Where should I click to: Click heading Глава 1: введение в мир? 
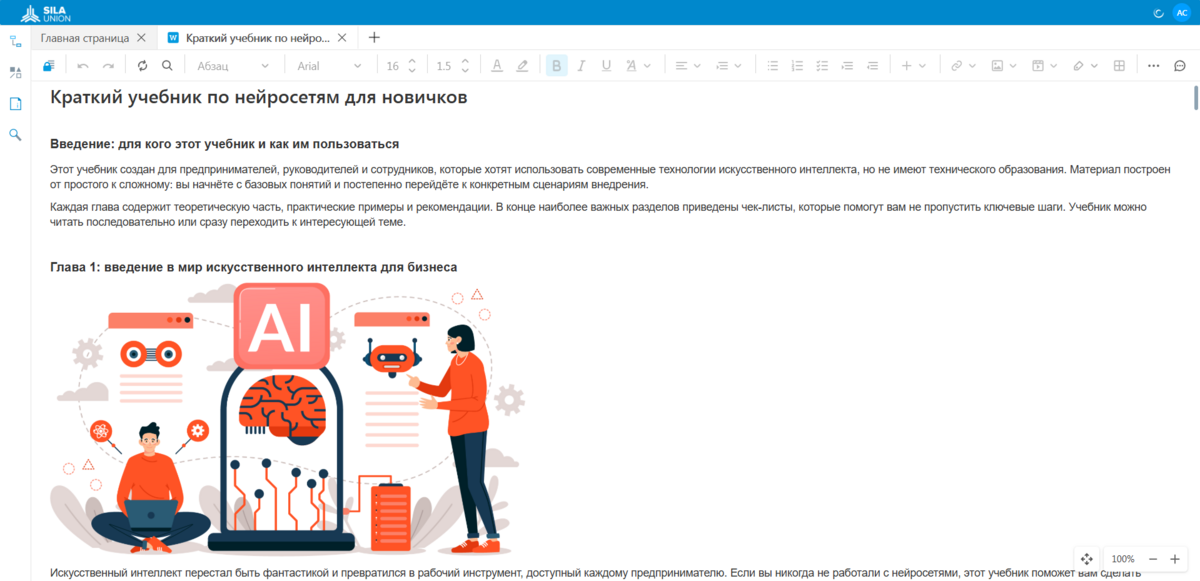[x=254, y=267]
